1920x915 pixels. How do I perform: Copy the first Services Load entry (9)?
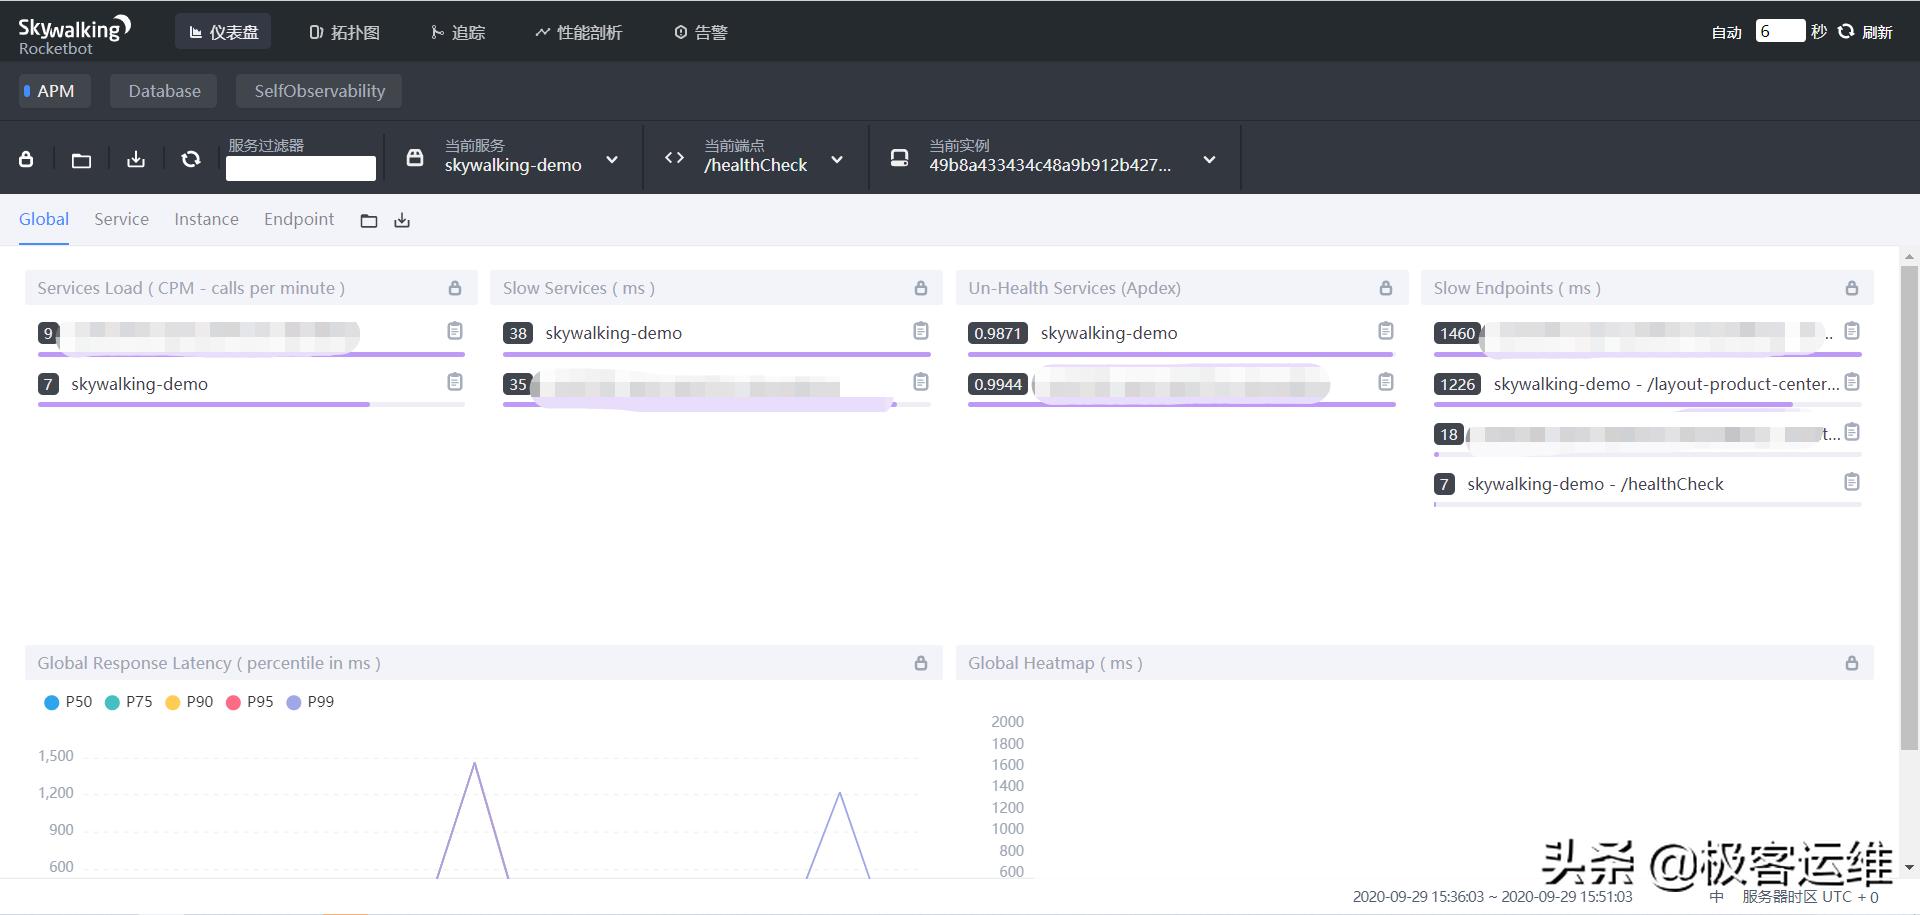455,331
